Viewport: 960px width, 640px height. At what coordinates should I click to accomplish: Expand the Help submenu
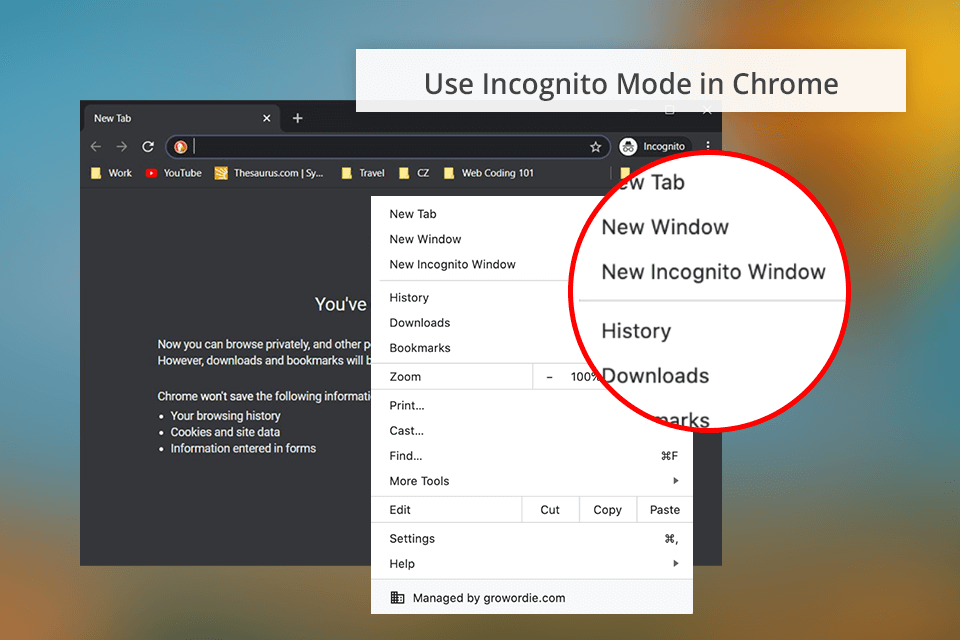tap(531, 563)
